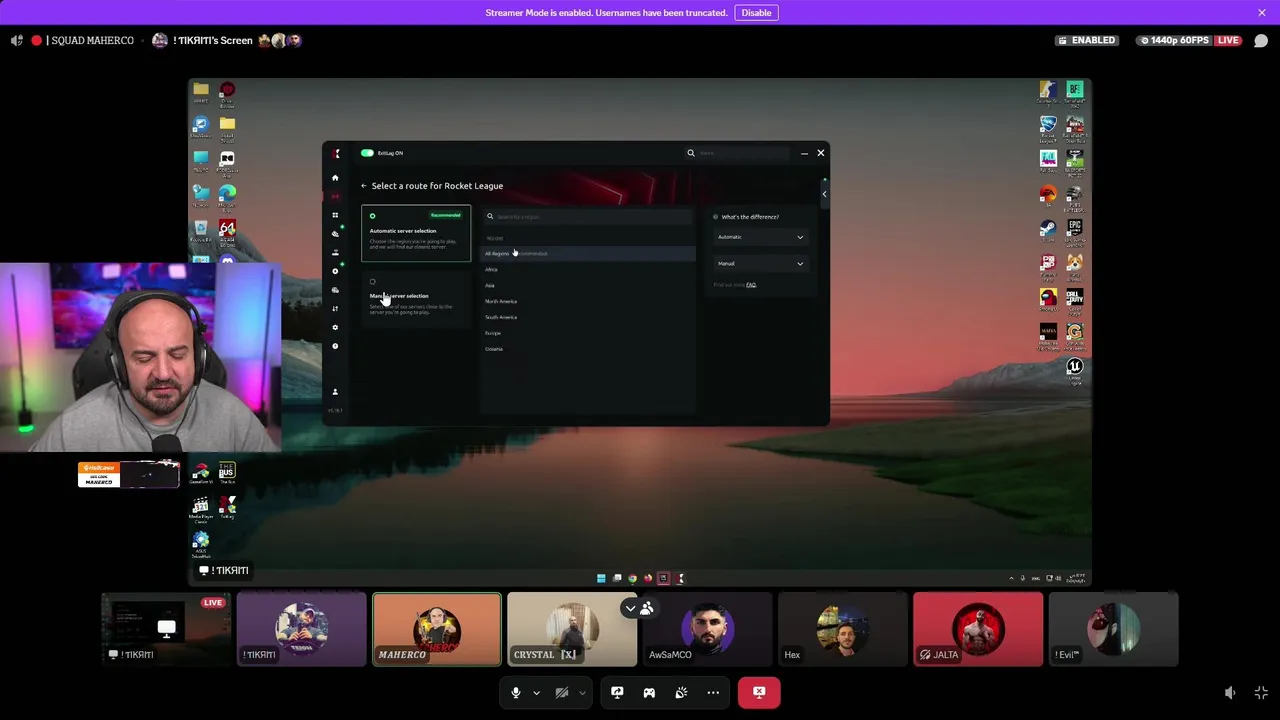The image size is (1280, 720).
Task: Open the apps grid icon in ExitLag sidebar
Action: (x=335, y=215)
